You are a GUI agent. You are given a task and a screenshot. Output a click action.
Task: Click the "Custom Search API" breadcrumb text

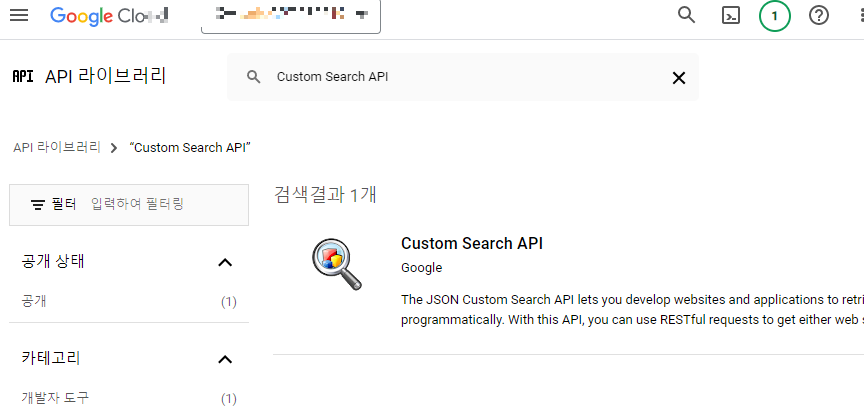click(x=190, y=148)
